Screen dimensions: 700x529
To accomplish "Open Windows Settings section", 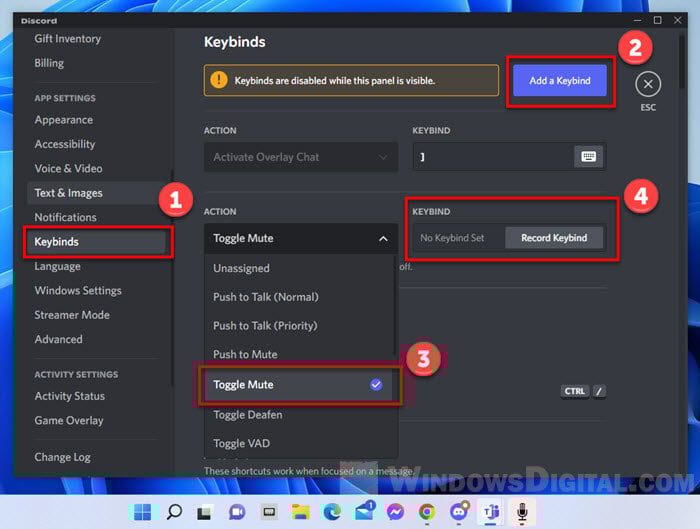I will point(78,291).
